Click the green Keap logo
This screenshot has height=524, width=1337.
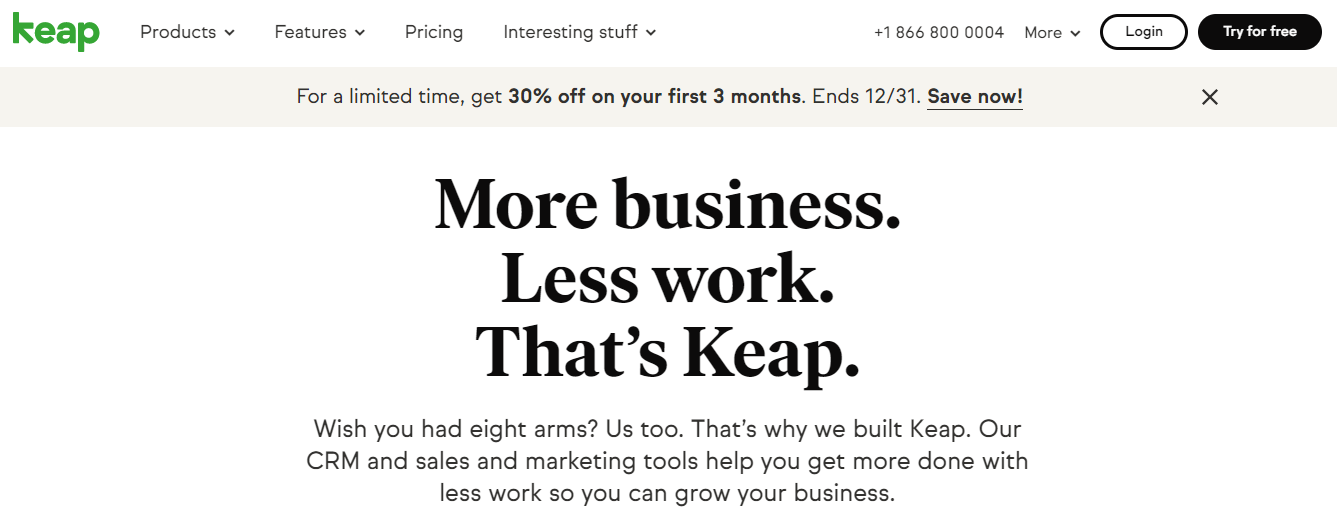tap(56, 31)
